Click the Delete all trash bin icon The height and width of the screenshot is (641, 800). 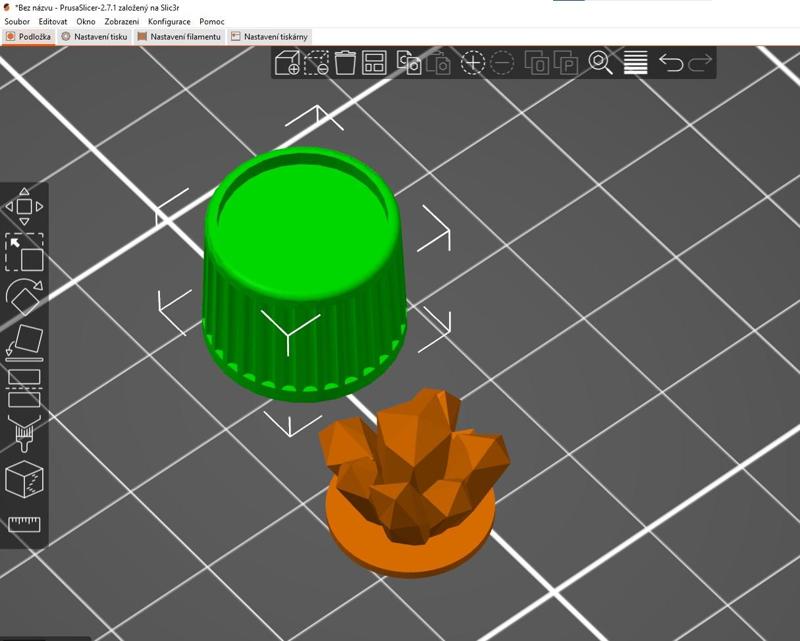tap(345, 63)
